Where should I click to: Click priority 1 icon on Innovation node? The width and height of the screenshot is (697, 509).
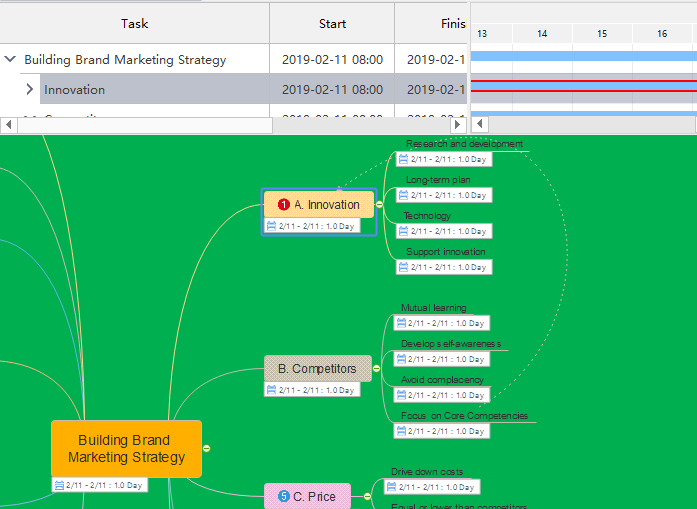click(283, 205)
